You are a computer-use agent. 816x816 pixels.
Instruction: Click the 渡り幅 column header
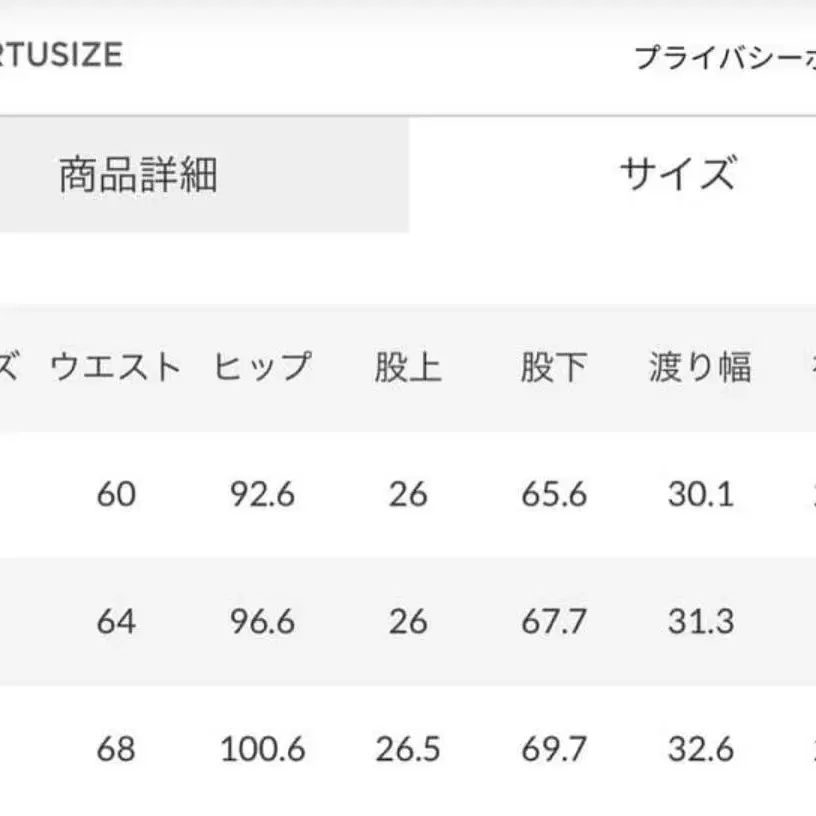pos(700,368)
